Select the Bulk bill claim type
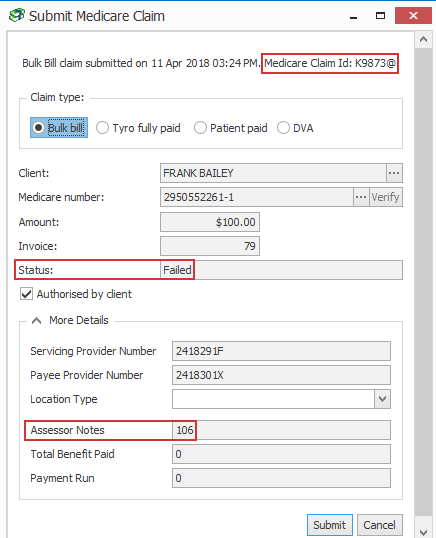 (x=59, y=128)
